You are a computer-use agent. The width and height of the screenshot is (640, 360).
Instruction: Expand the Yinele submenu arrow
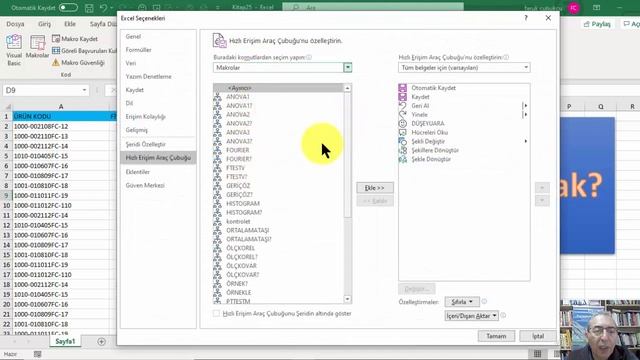tap(526, 115)
